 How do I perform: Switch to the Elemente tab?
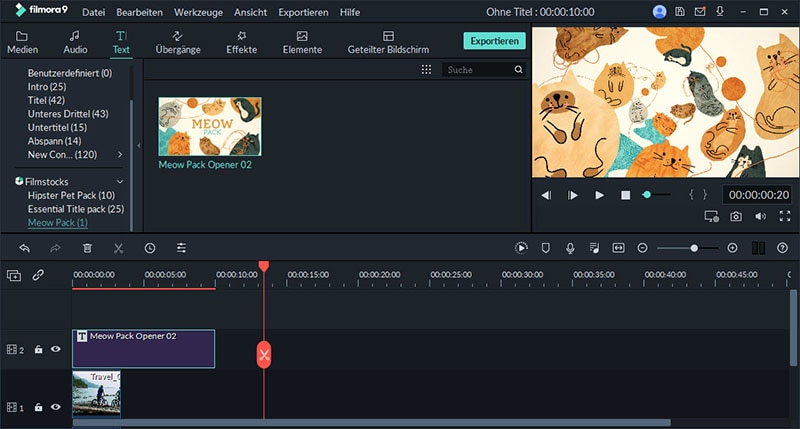[x=303, y=42]
